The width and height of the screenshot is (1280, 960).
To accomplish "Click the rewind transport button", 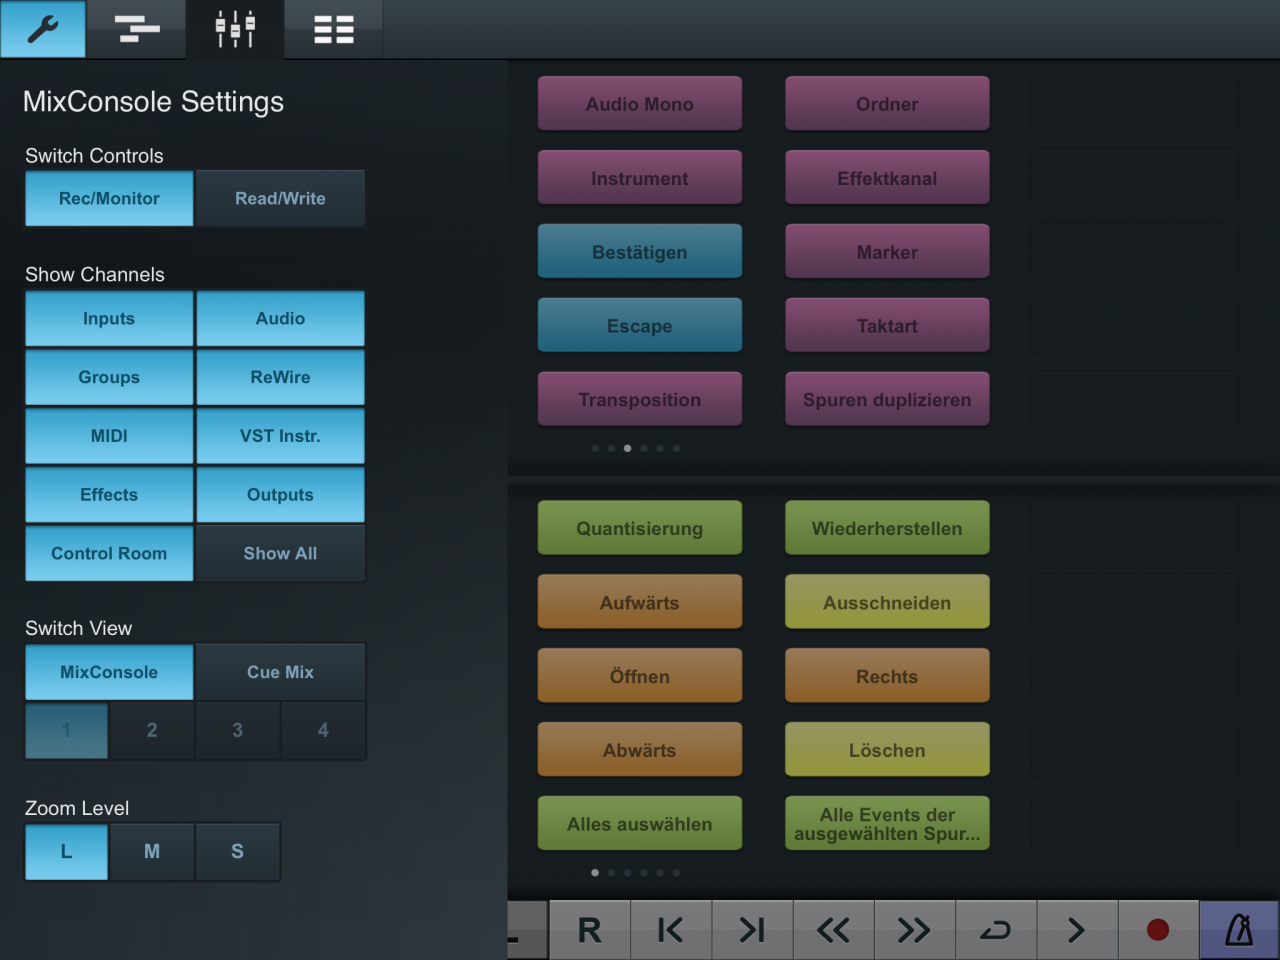I will [x=833, y=930].
